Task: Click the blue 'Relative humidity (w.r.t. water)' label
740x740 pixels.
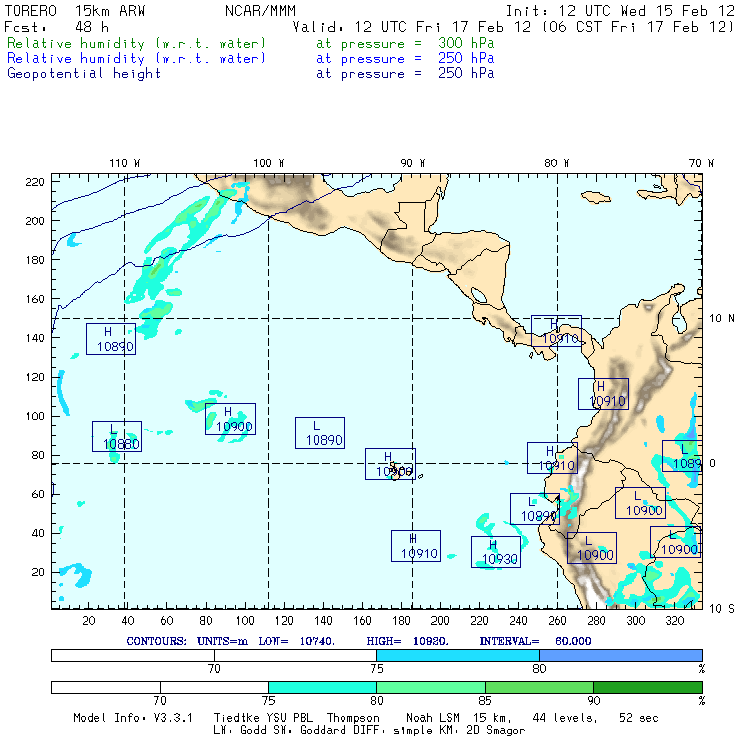Action: 136,59
